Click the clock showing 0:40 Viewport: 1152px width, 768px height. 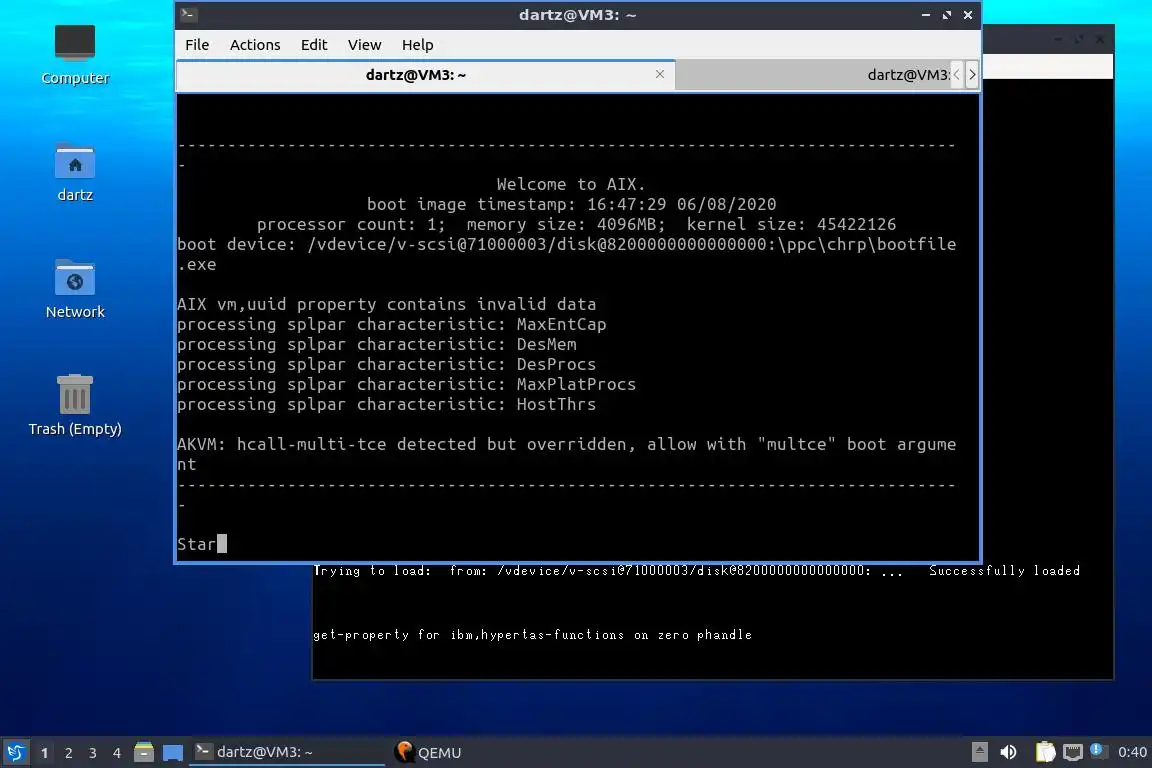(x=1132, y=752)
